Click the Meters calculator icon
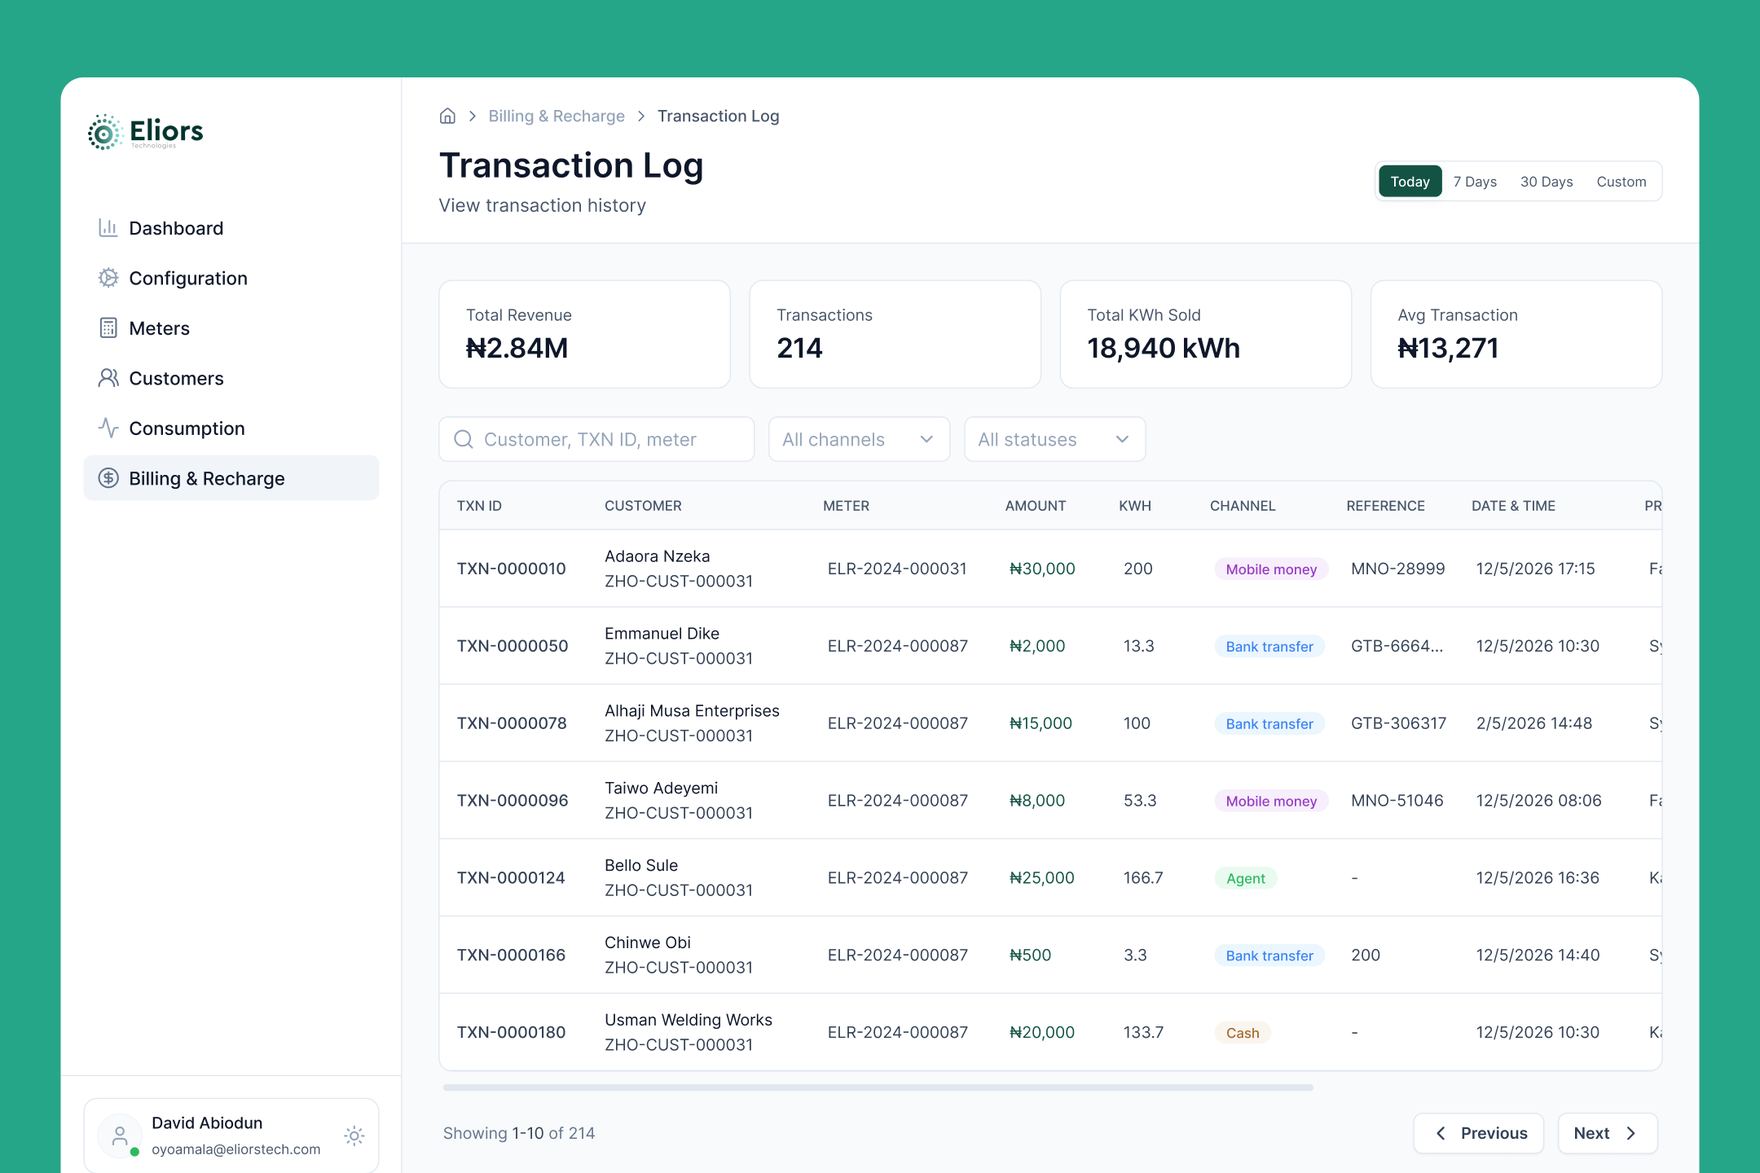Screen dimensions: 1760x1173 (x=108, y=328)
